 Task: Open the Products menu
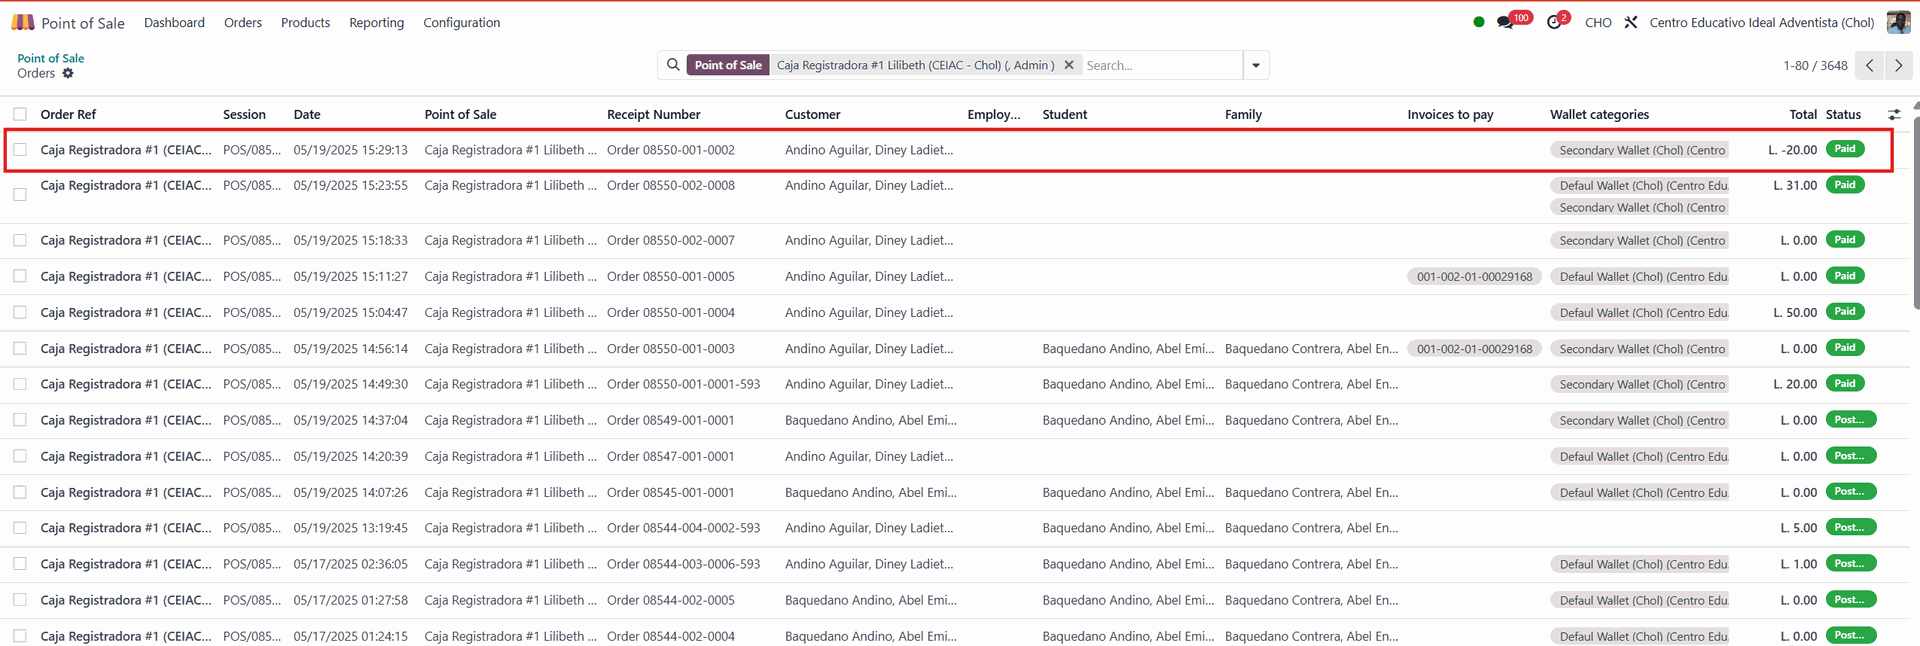click(305, 22)
